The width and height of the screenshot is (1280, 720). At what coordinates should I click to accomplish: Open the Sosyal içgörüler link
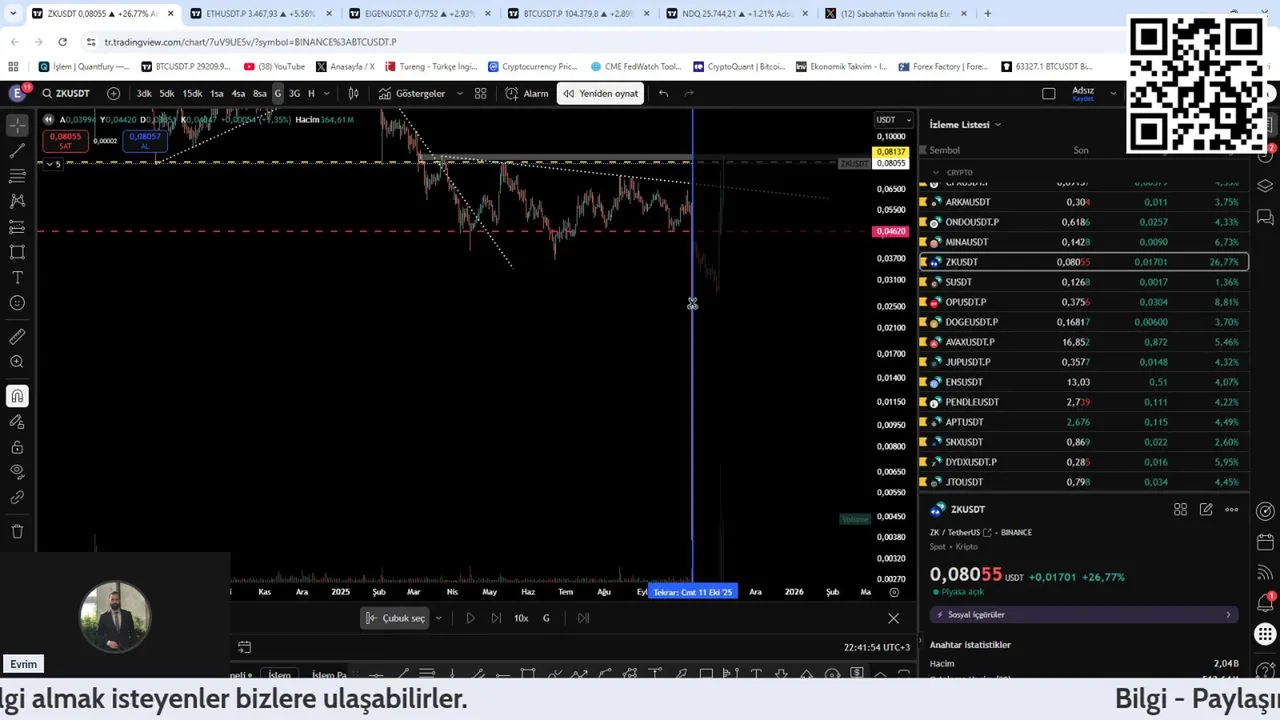[x=1083, y=614]
